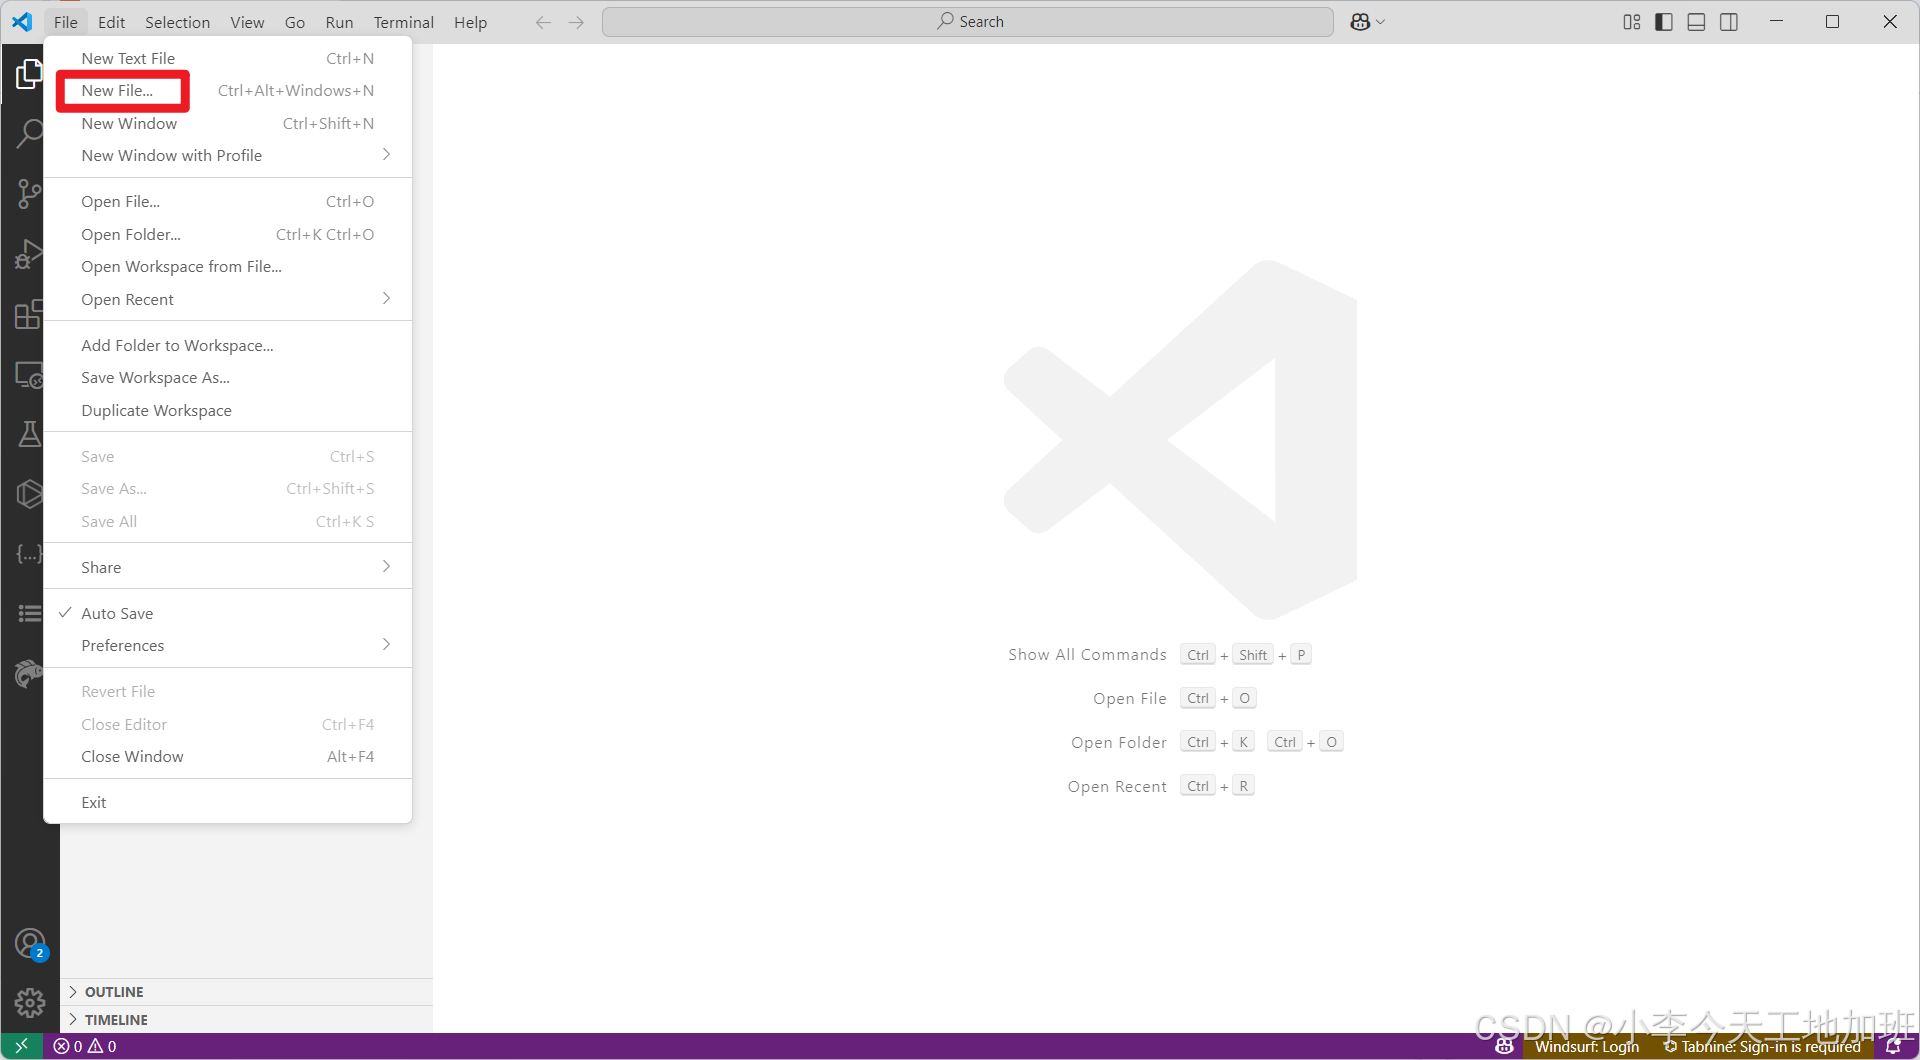
Task: Click the Customize Layout icon
Action: [x=1631, y=22]
